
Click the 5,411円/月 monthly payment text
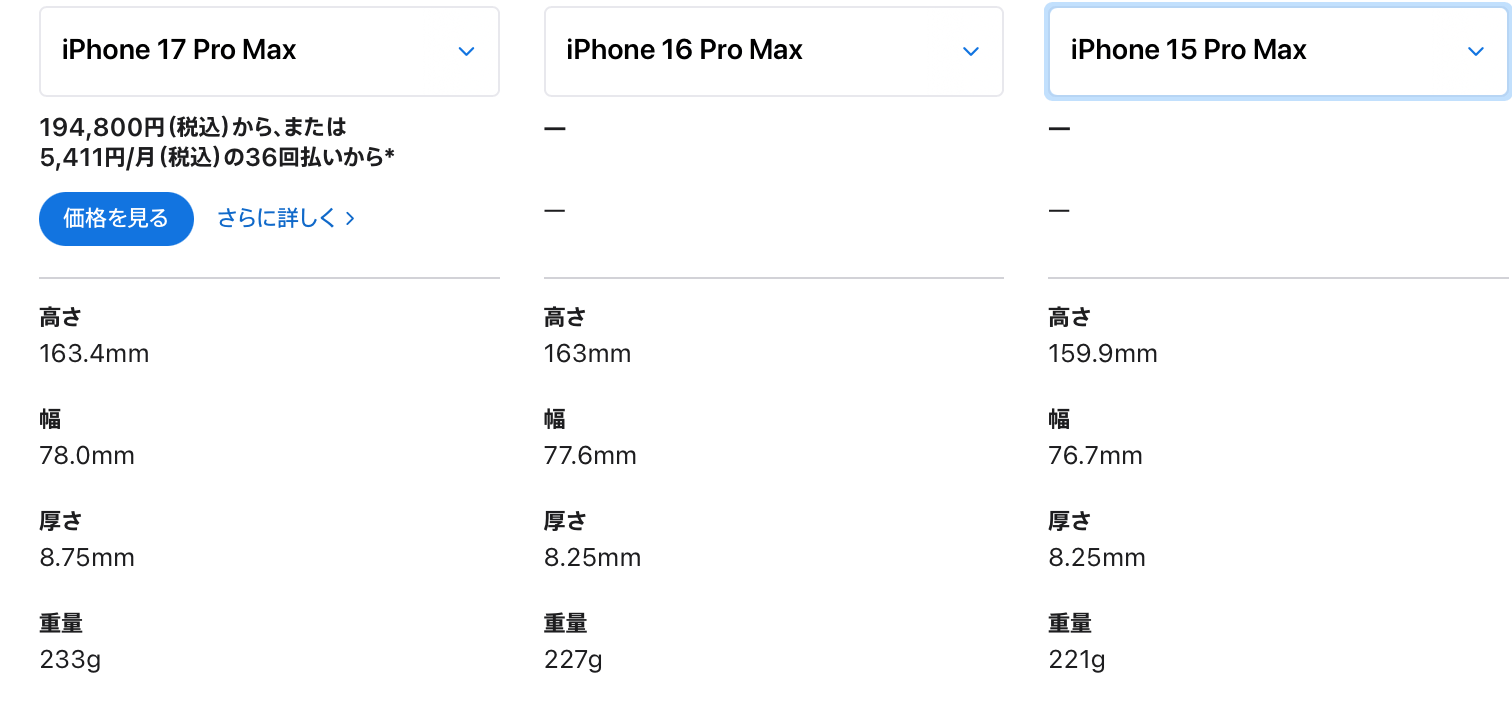point(99,157)
